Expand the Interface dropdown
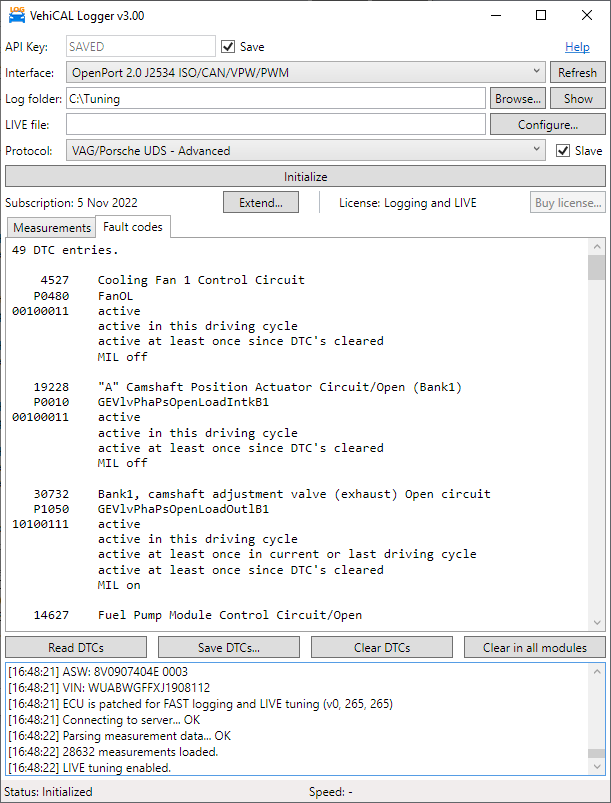Viewport: 611px width, 803px height. click(x=537, y=73)
